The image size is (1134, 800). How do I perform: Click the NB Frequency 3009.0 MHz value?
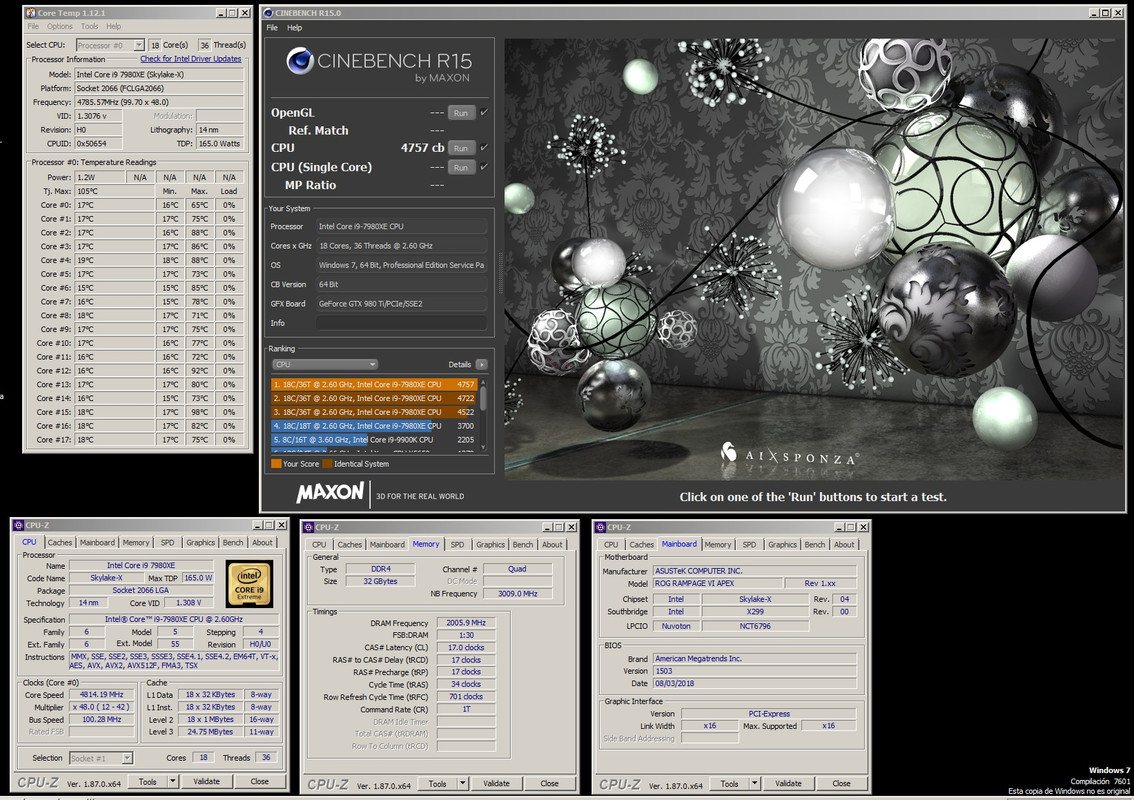[x=518, y=594]
